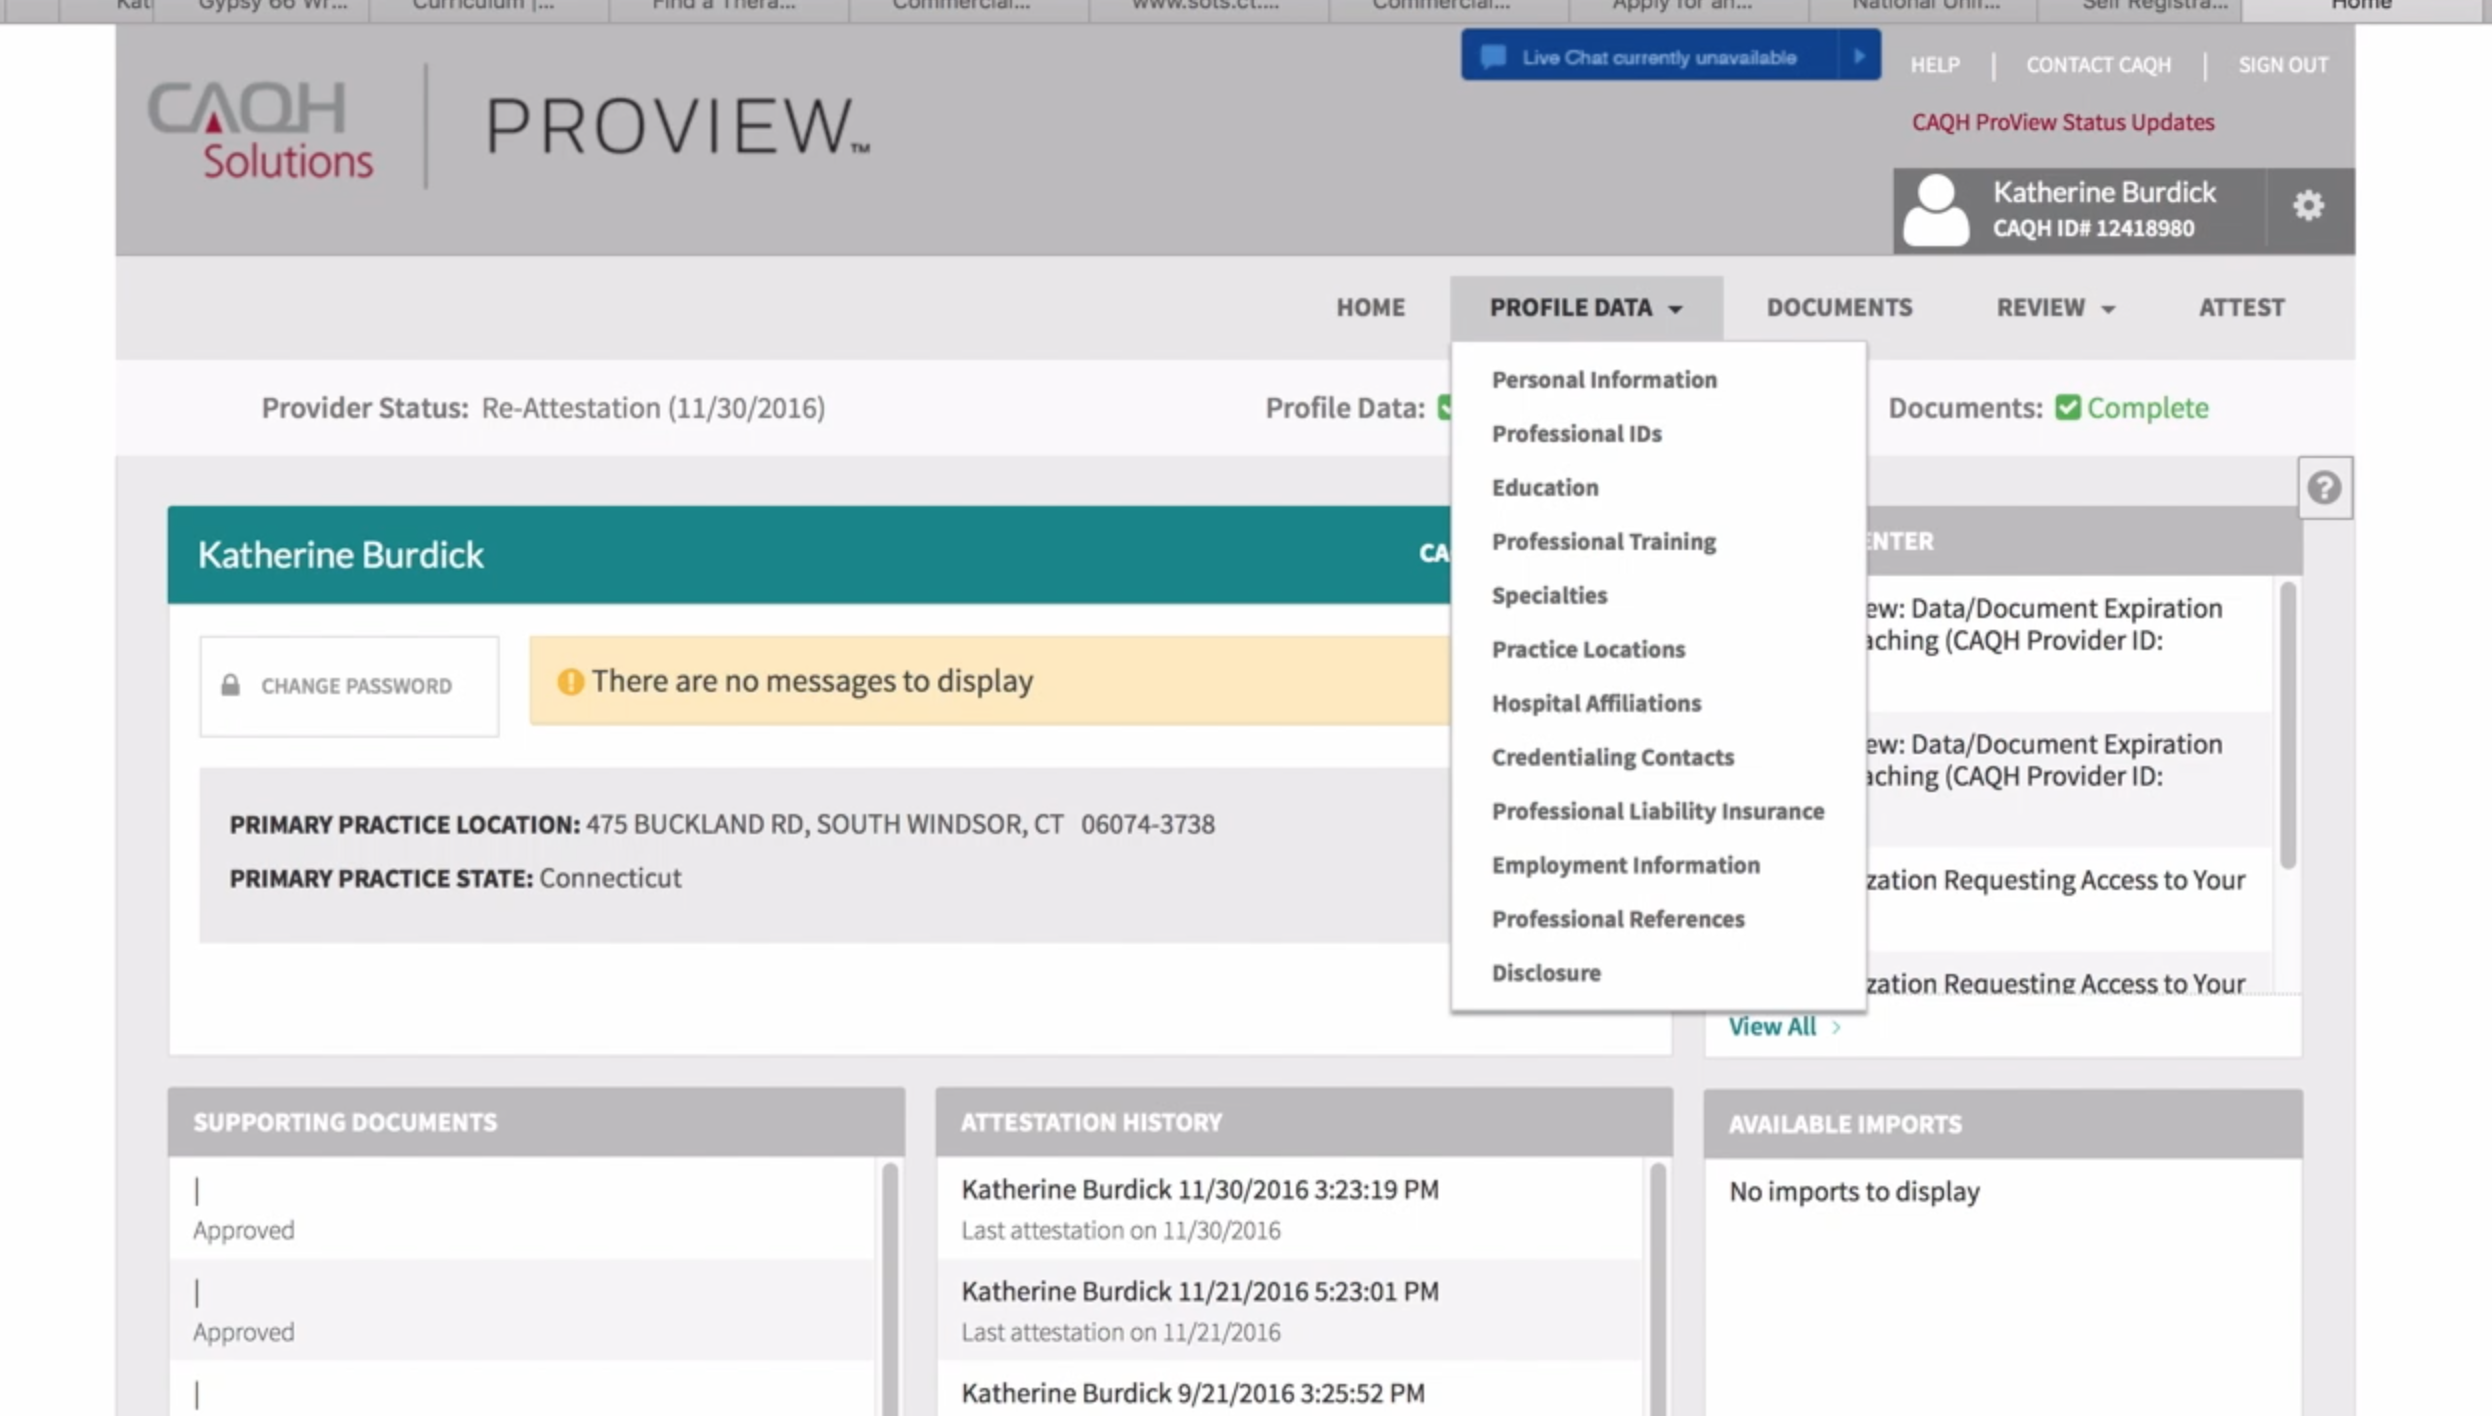Choose Education in Profile Data menu
This screenshot has height=1416, width=2492.
pos(1545,488)
